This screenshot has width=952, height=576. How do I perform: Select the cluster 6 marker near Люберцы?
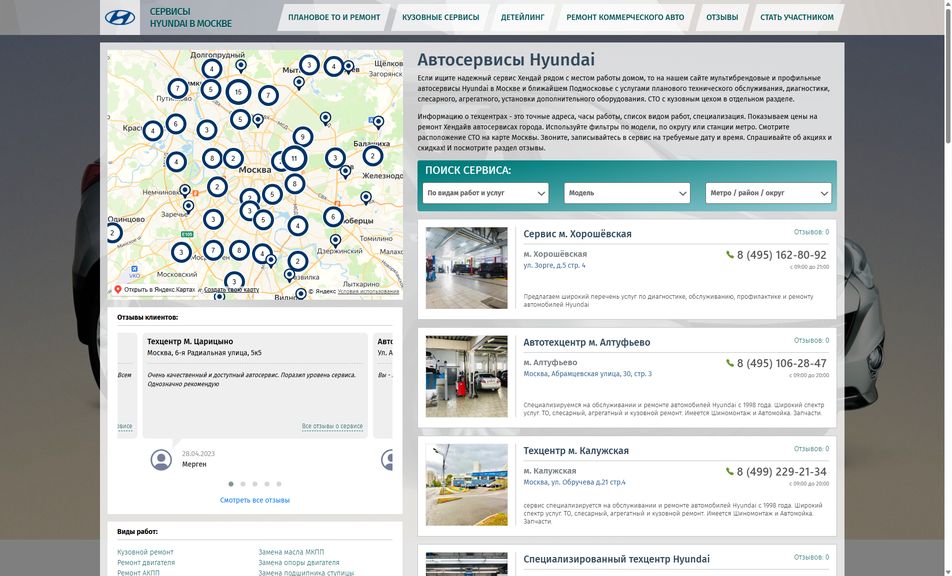click(333, 217)
